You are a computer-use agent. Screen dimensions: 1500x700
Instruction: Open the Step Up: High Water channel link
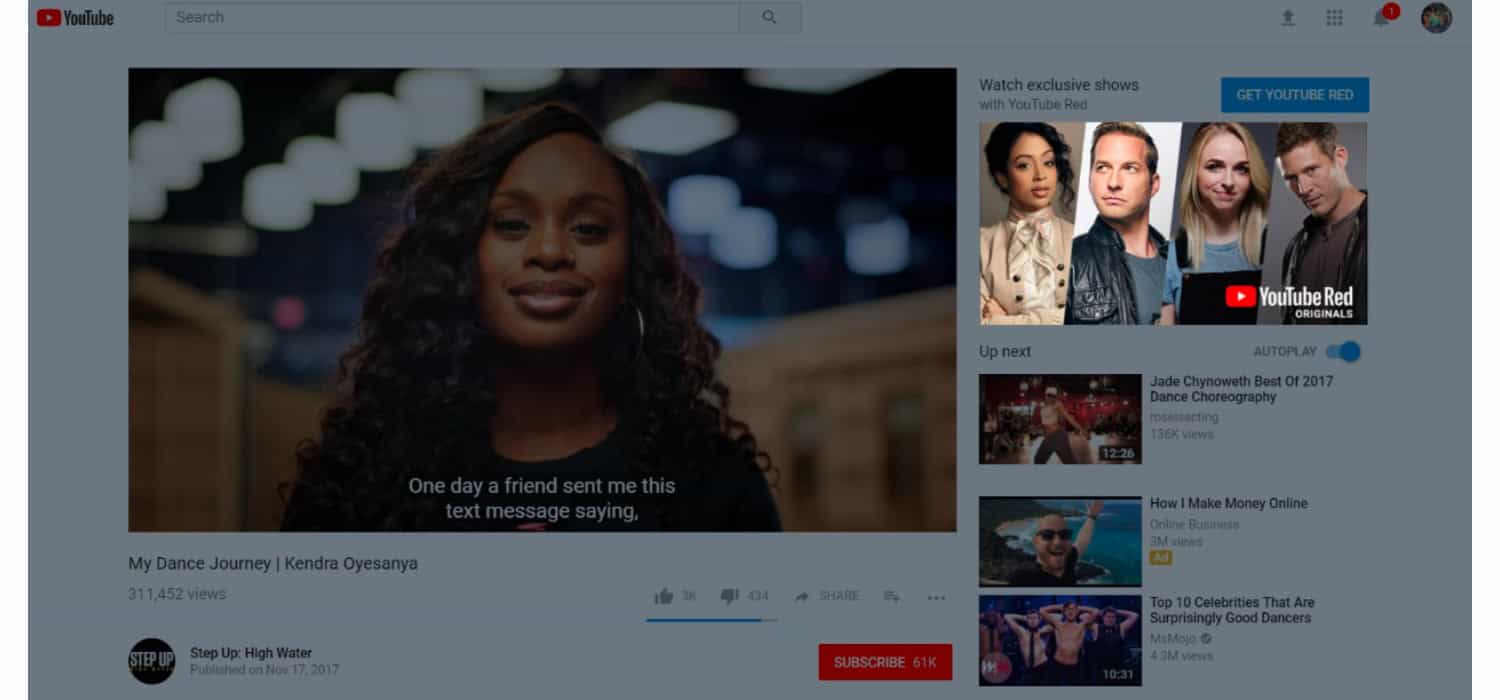coord(251,653)
